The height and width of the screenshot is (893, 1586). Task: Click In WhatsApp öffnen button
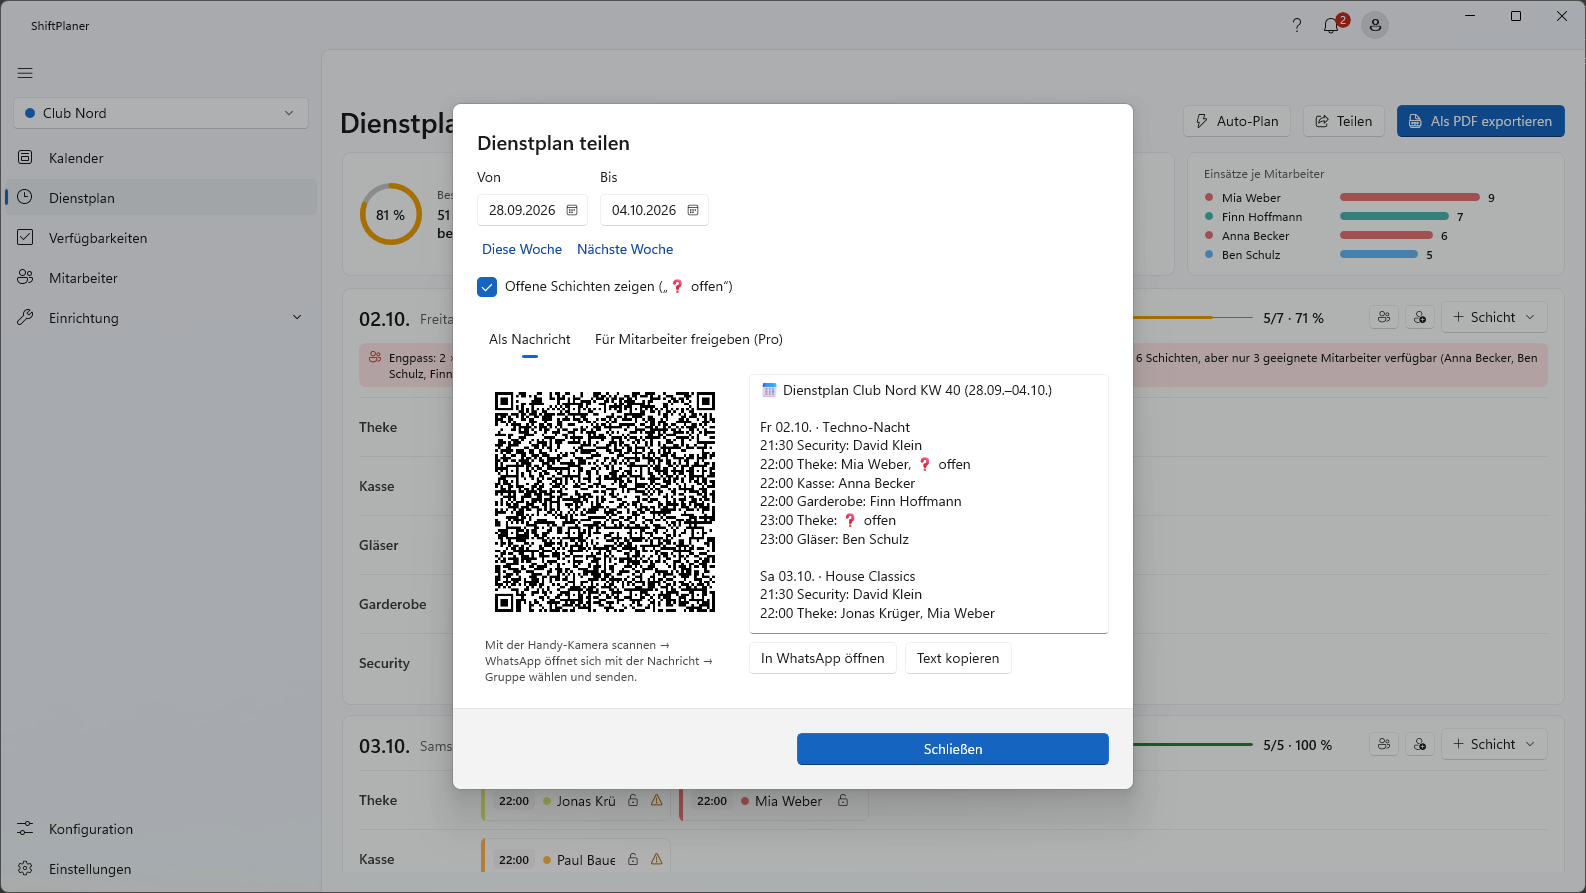823,658
